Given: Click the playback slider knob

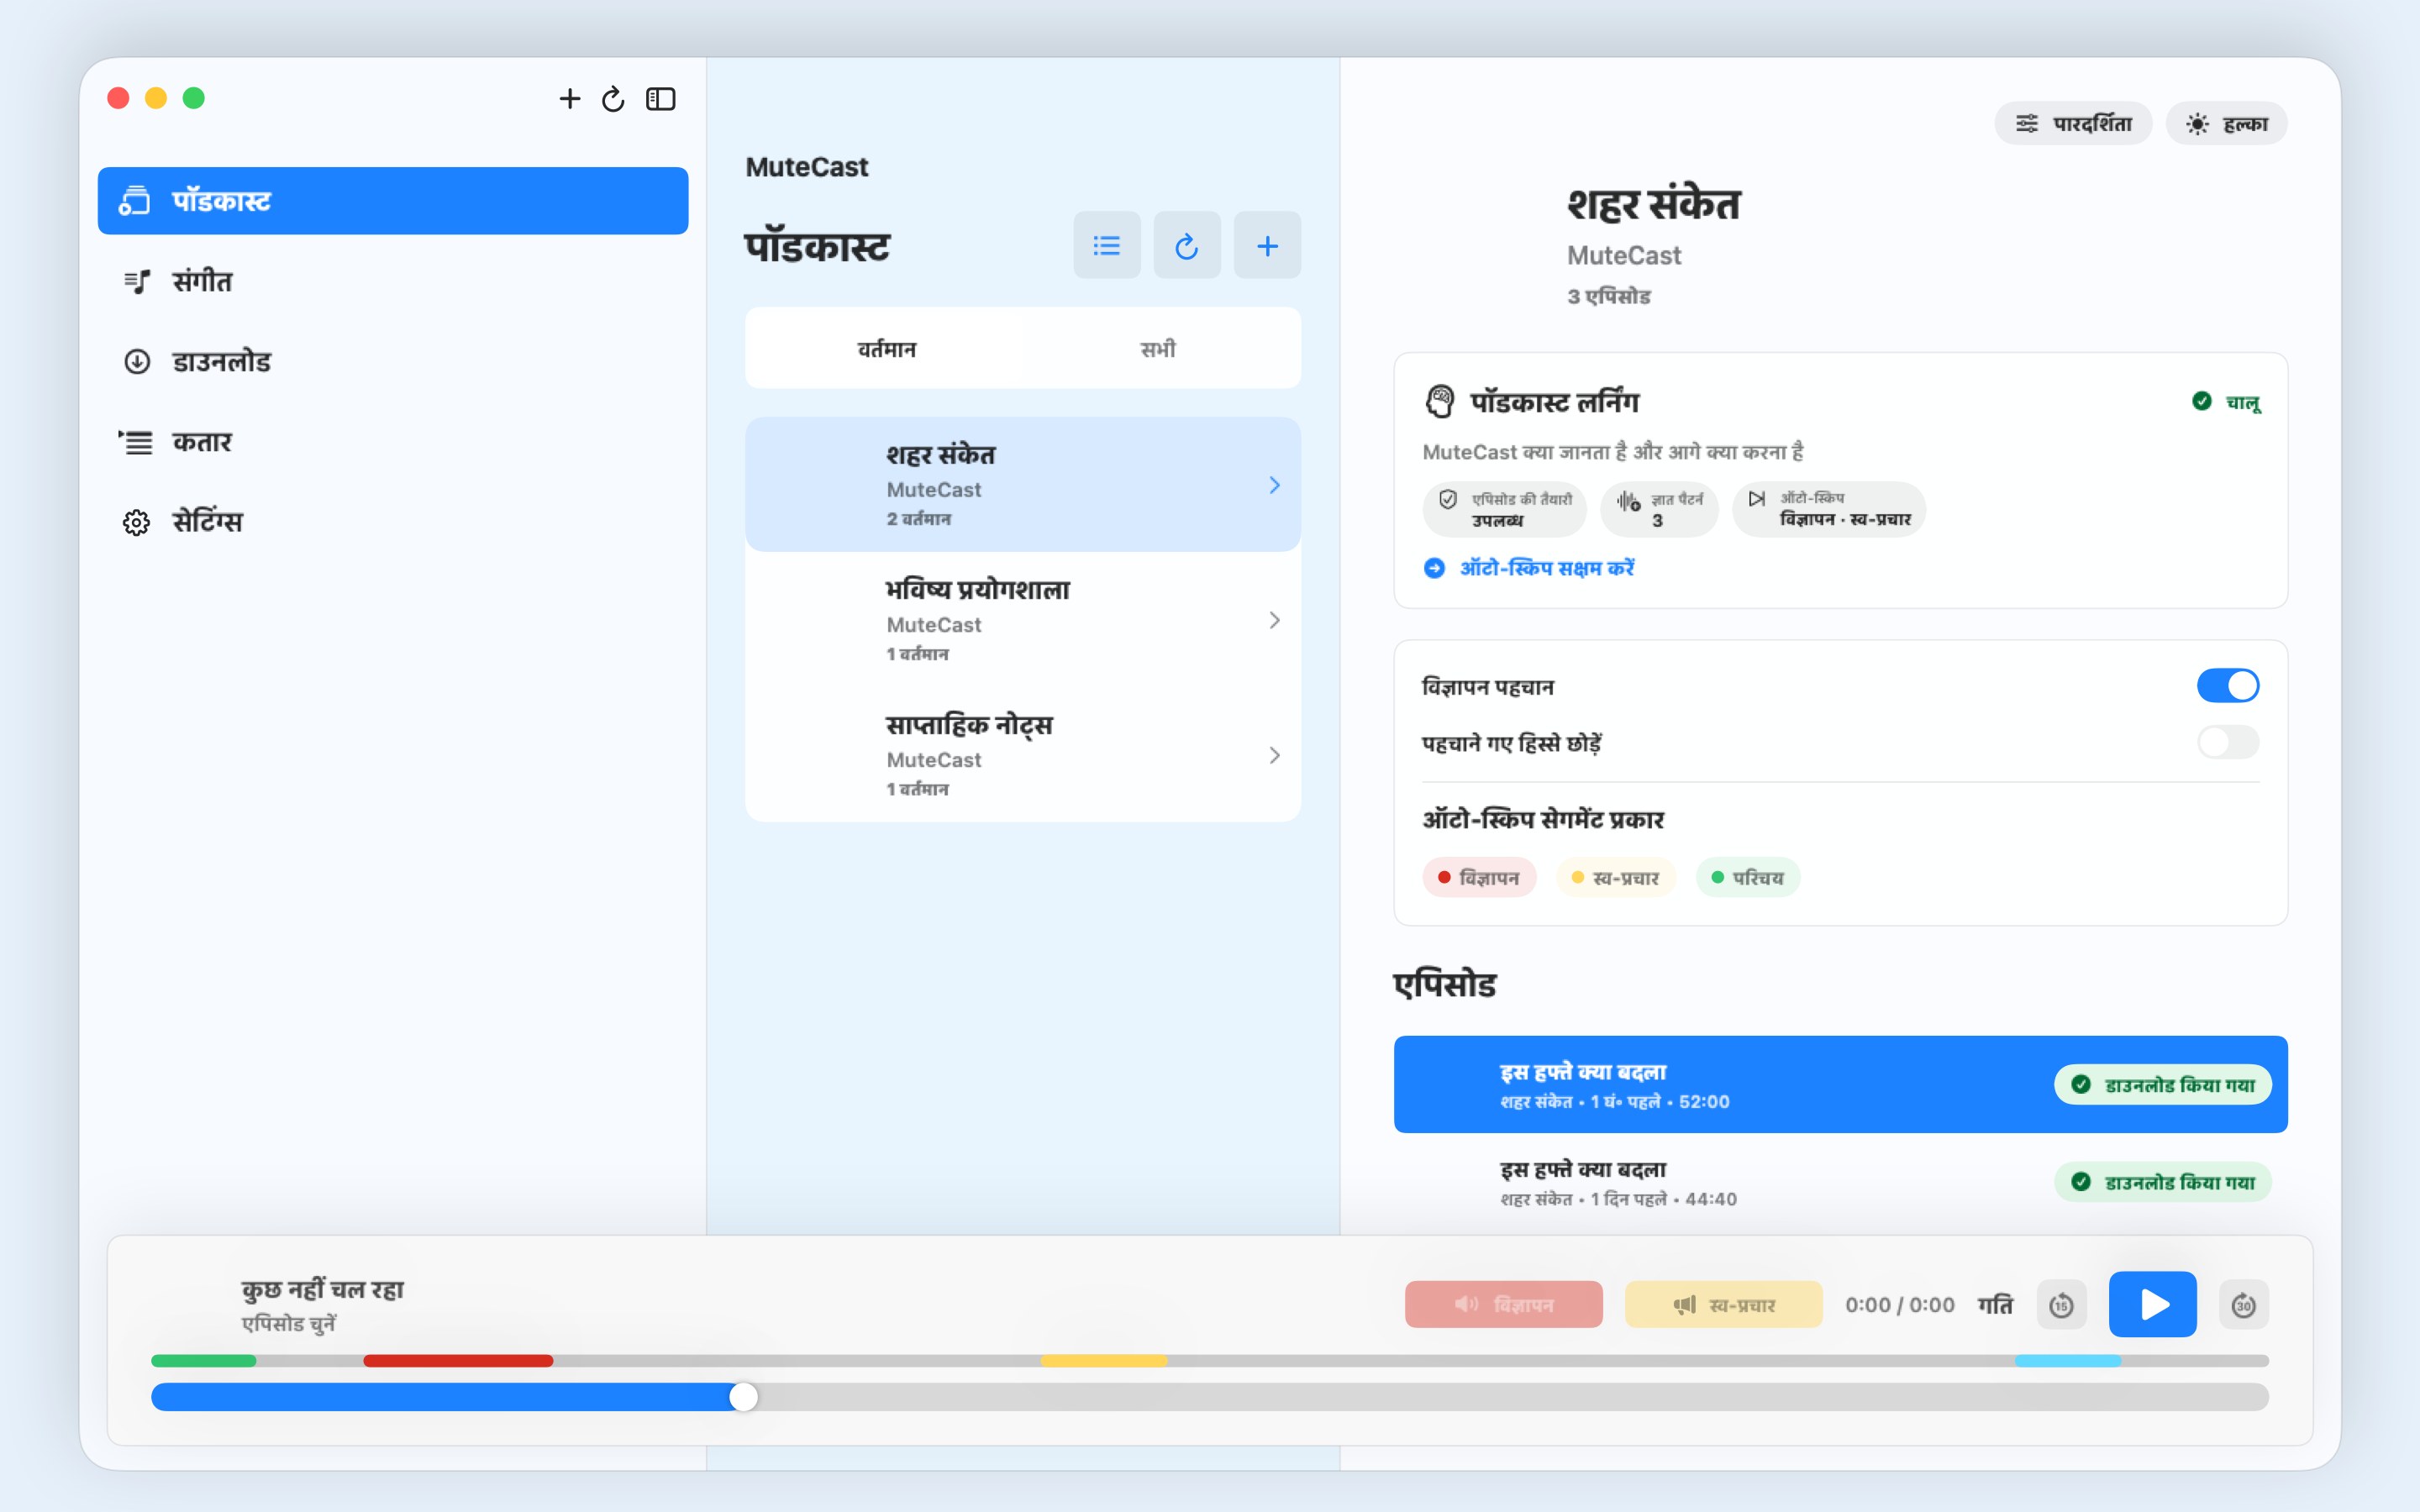Looking at the screenshot, I should point(743,1397).
